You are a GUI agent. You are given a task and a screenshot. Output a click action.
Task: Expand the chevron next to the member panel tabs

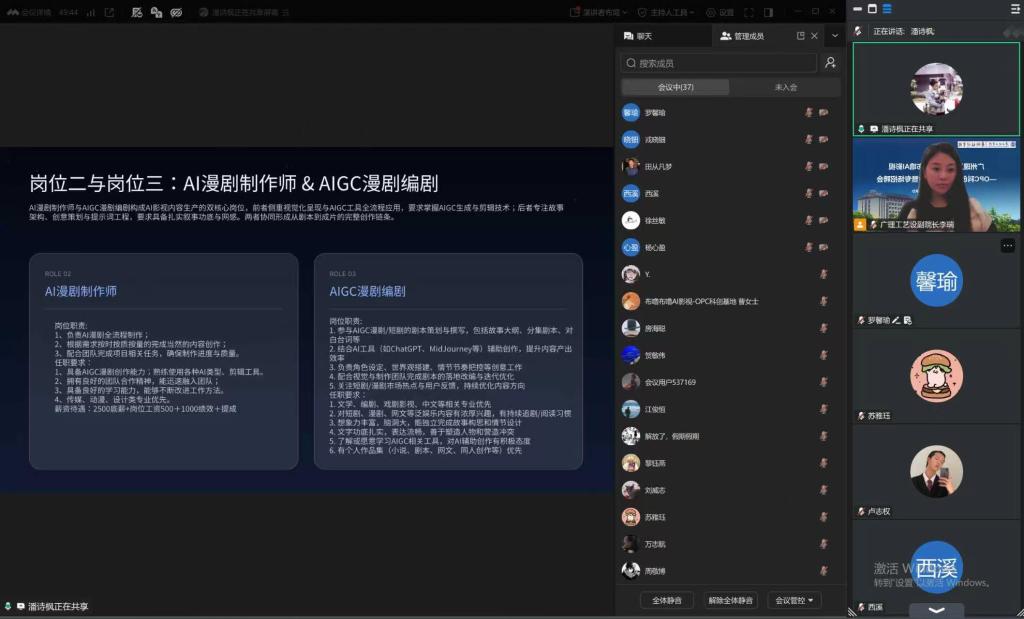[x=835, y=36]
